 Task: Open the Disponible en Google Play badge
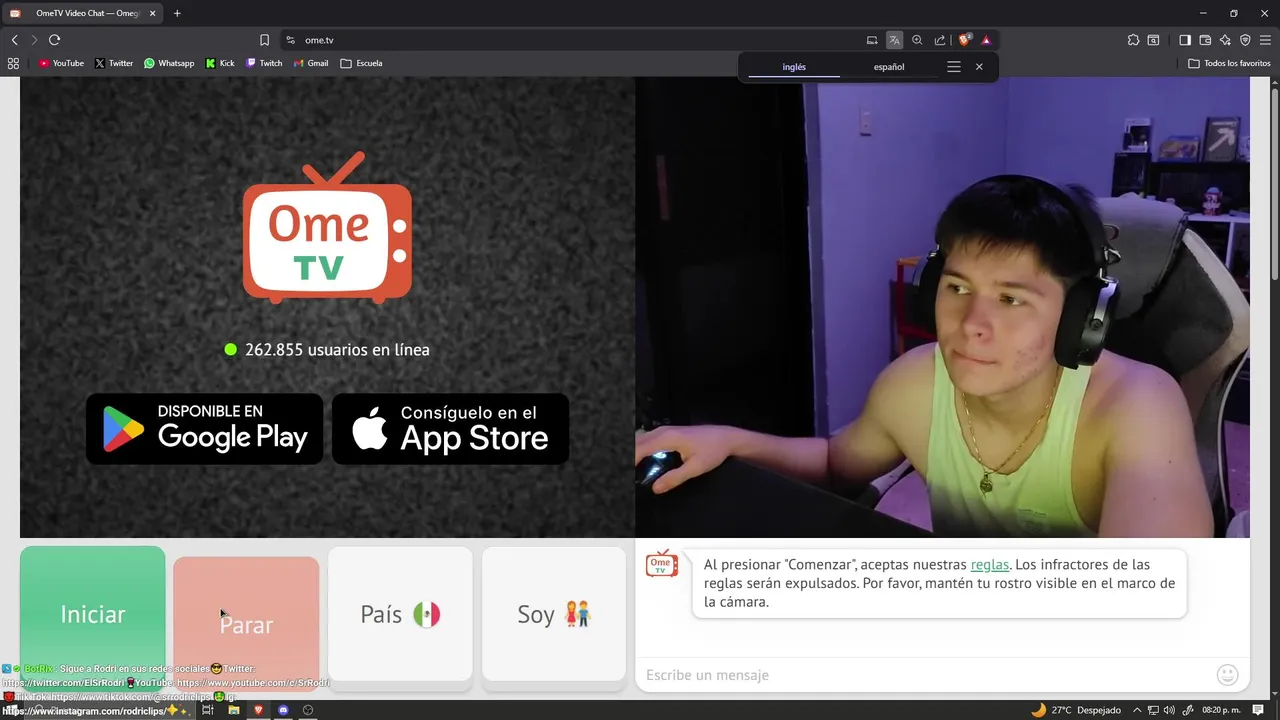coord(204,428)
